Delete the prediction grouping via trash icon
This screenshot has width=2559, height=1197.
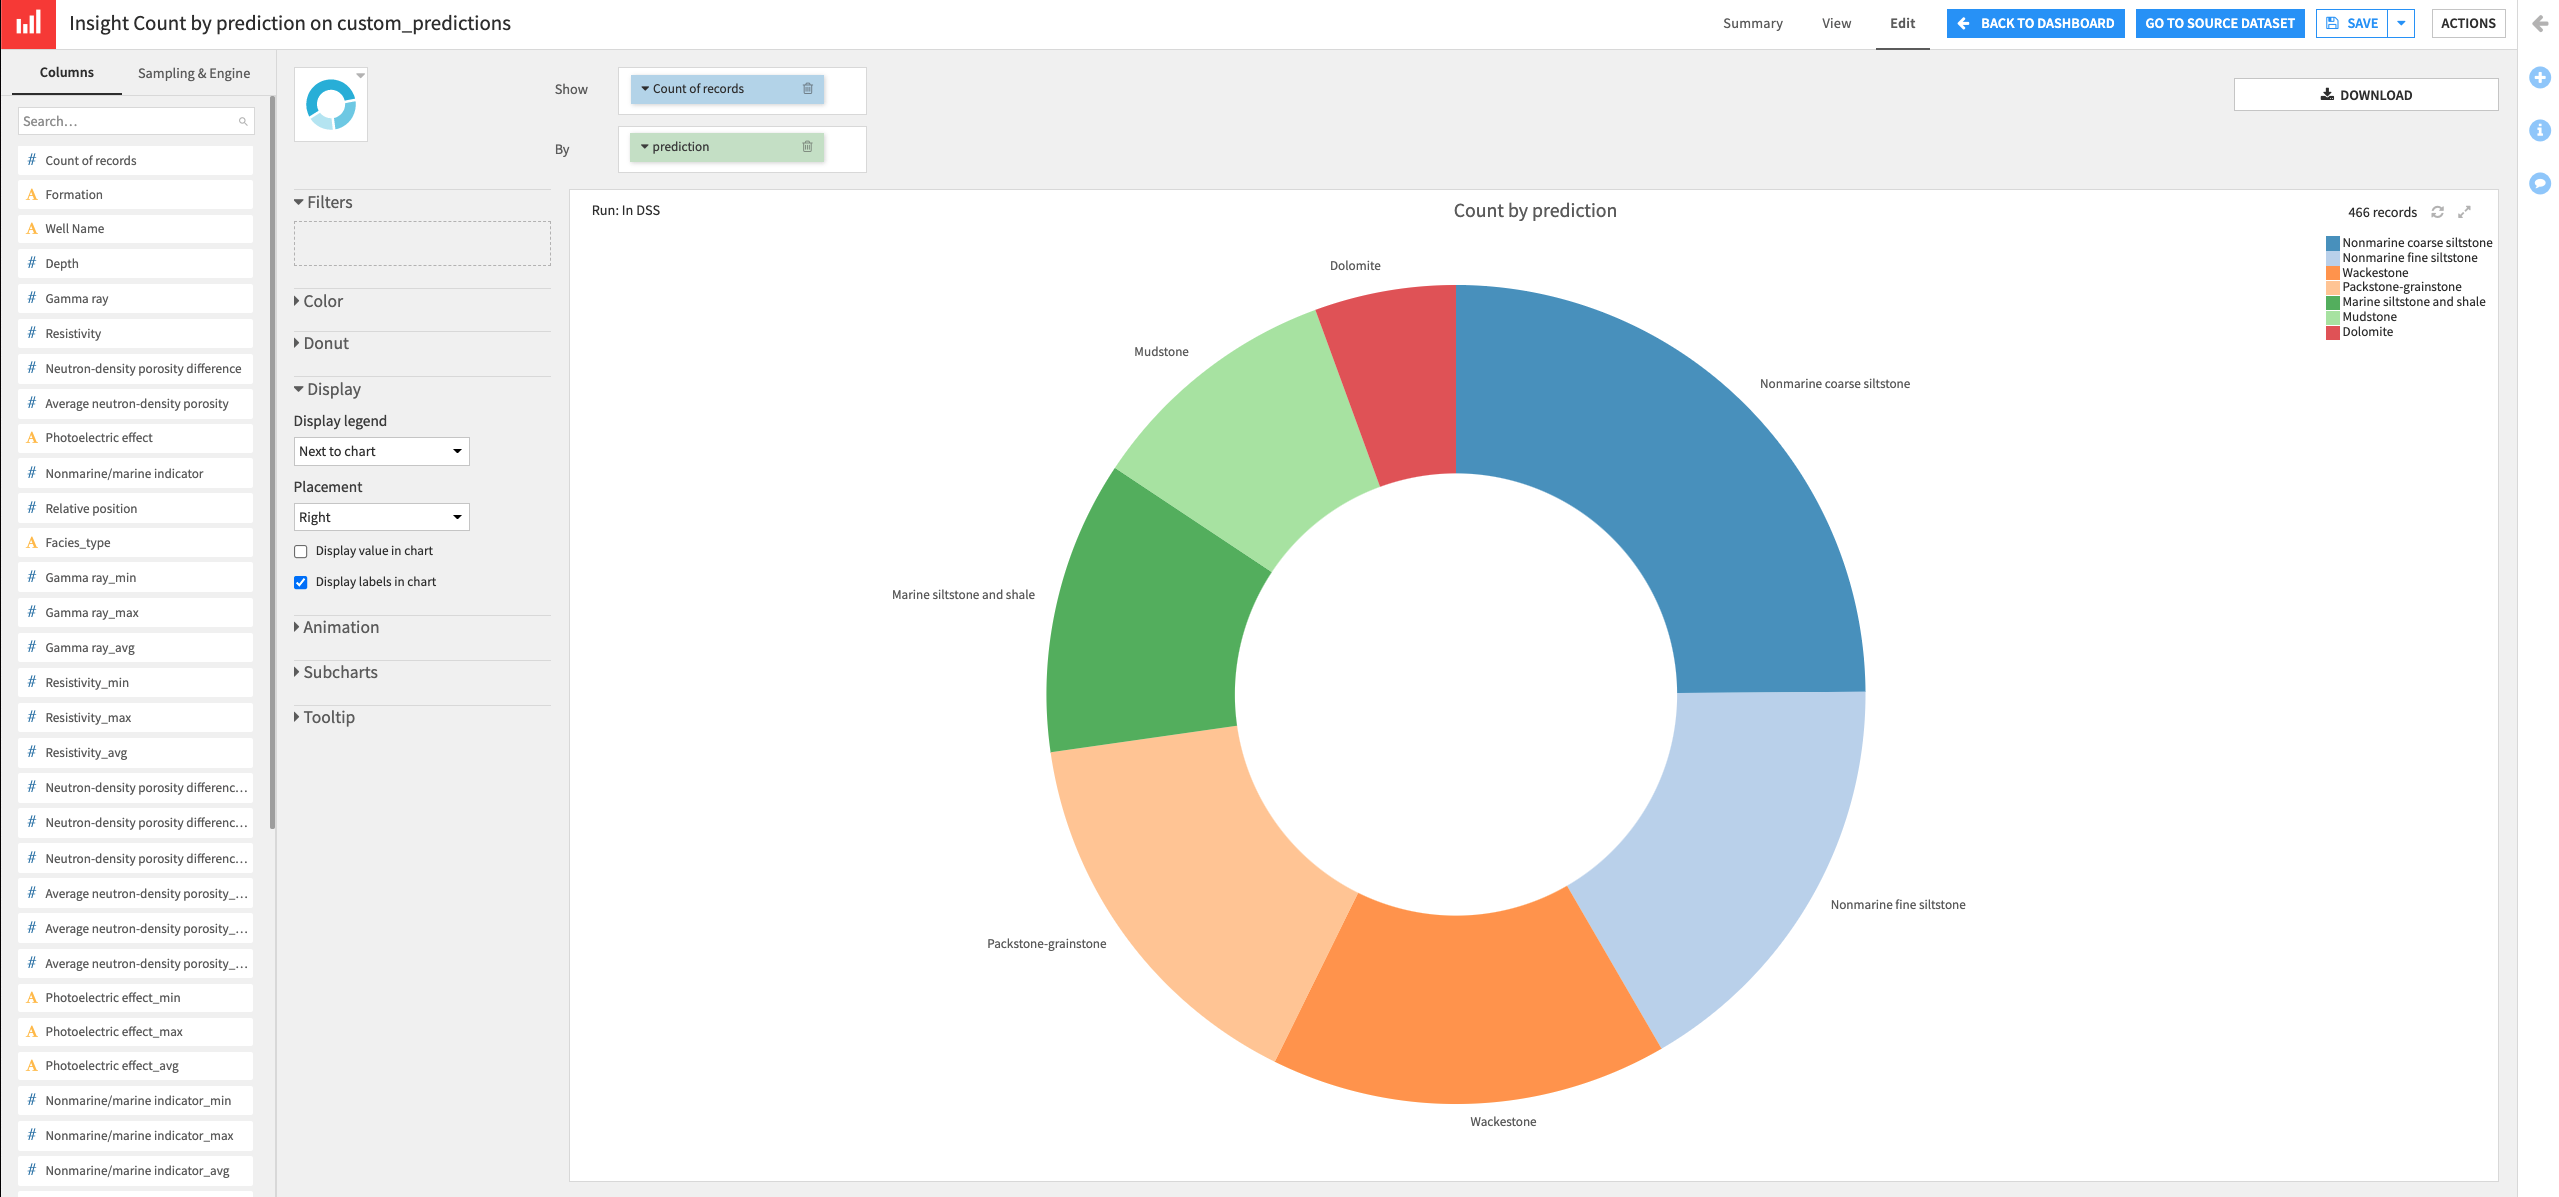808,146
